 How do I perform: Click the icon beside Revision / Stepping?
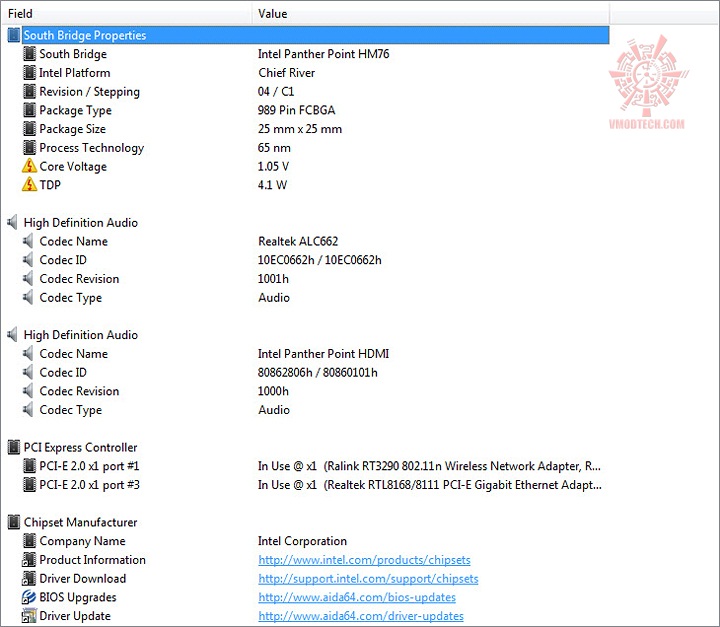[29, 91]
